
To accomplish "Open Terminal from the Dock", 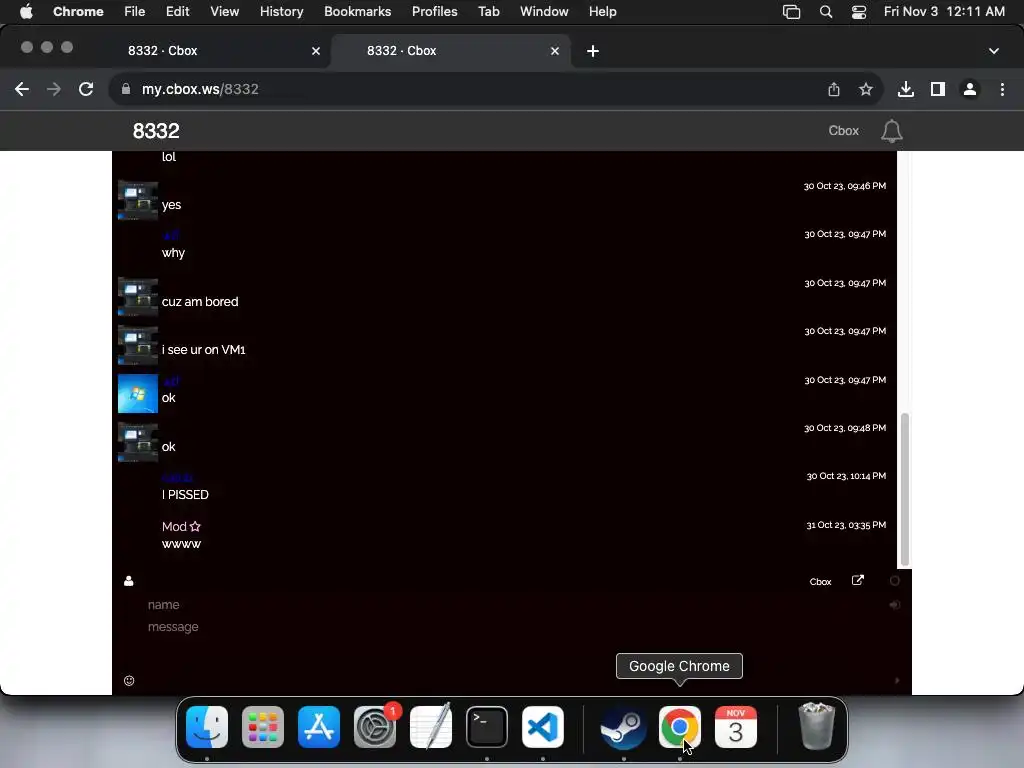I will point(487,727).
